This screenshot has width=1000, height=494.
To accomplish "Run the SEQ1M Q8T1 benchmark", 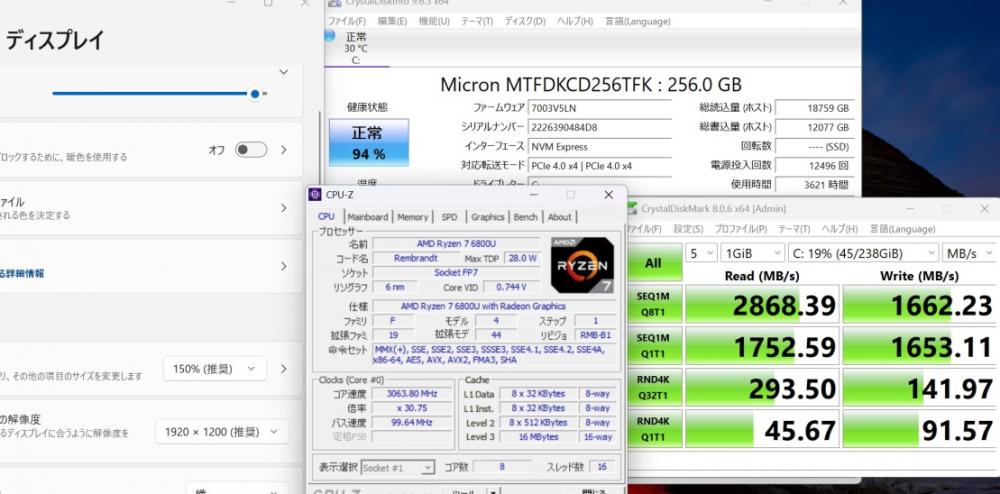I will pyautogui.click(x=653, y=304).
